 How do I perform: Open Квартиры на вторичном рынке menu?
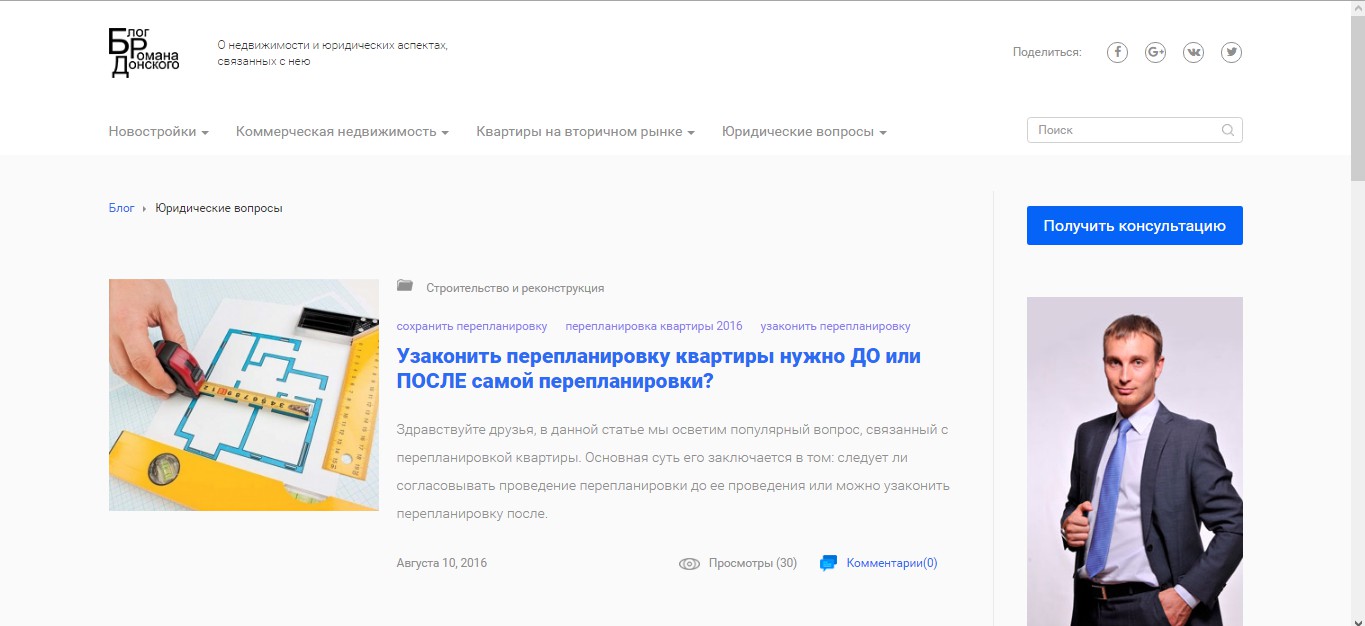pyautogui.click(x=585, y=131)
